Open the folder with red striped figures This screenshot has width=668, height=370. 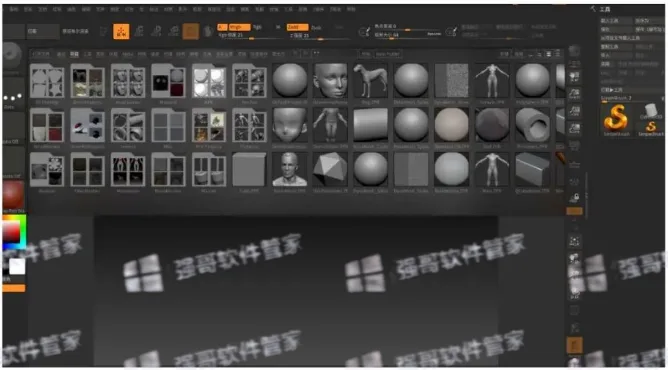point(128,169)
